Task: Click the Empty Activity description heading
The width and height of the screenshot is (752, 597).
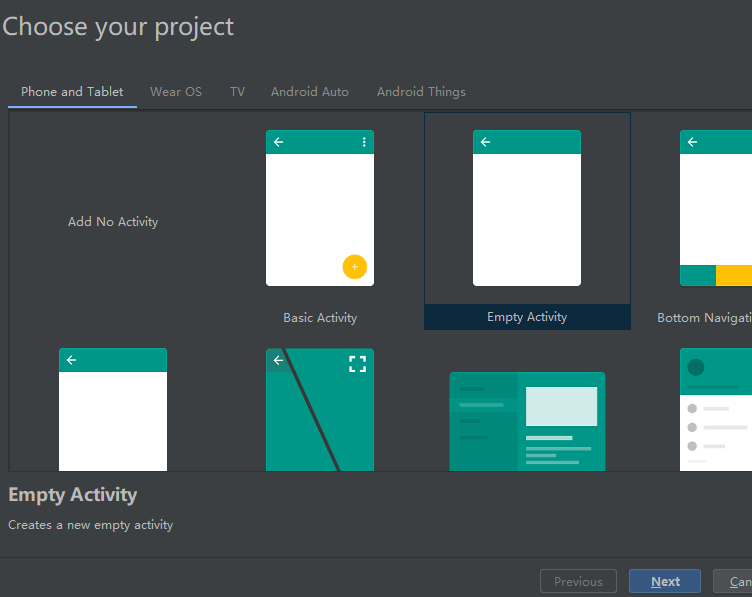Action: click(72, 495)
